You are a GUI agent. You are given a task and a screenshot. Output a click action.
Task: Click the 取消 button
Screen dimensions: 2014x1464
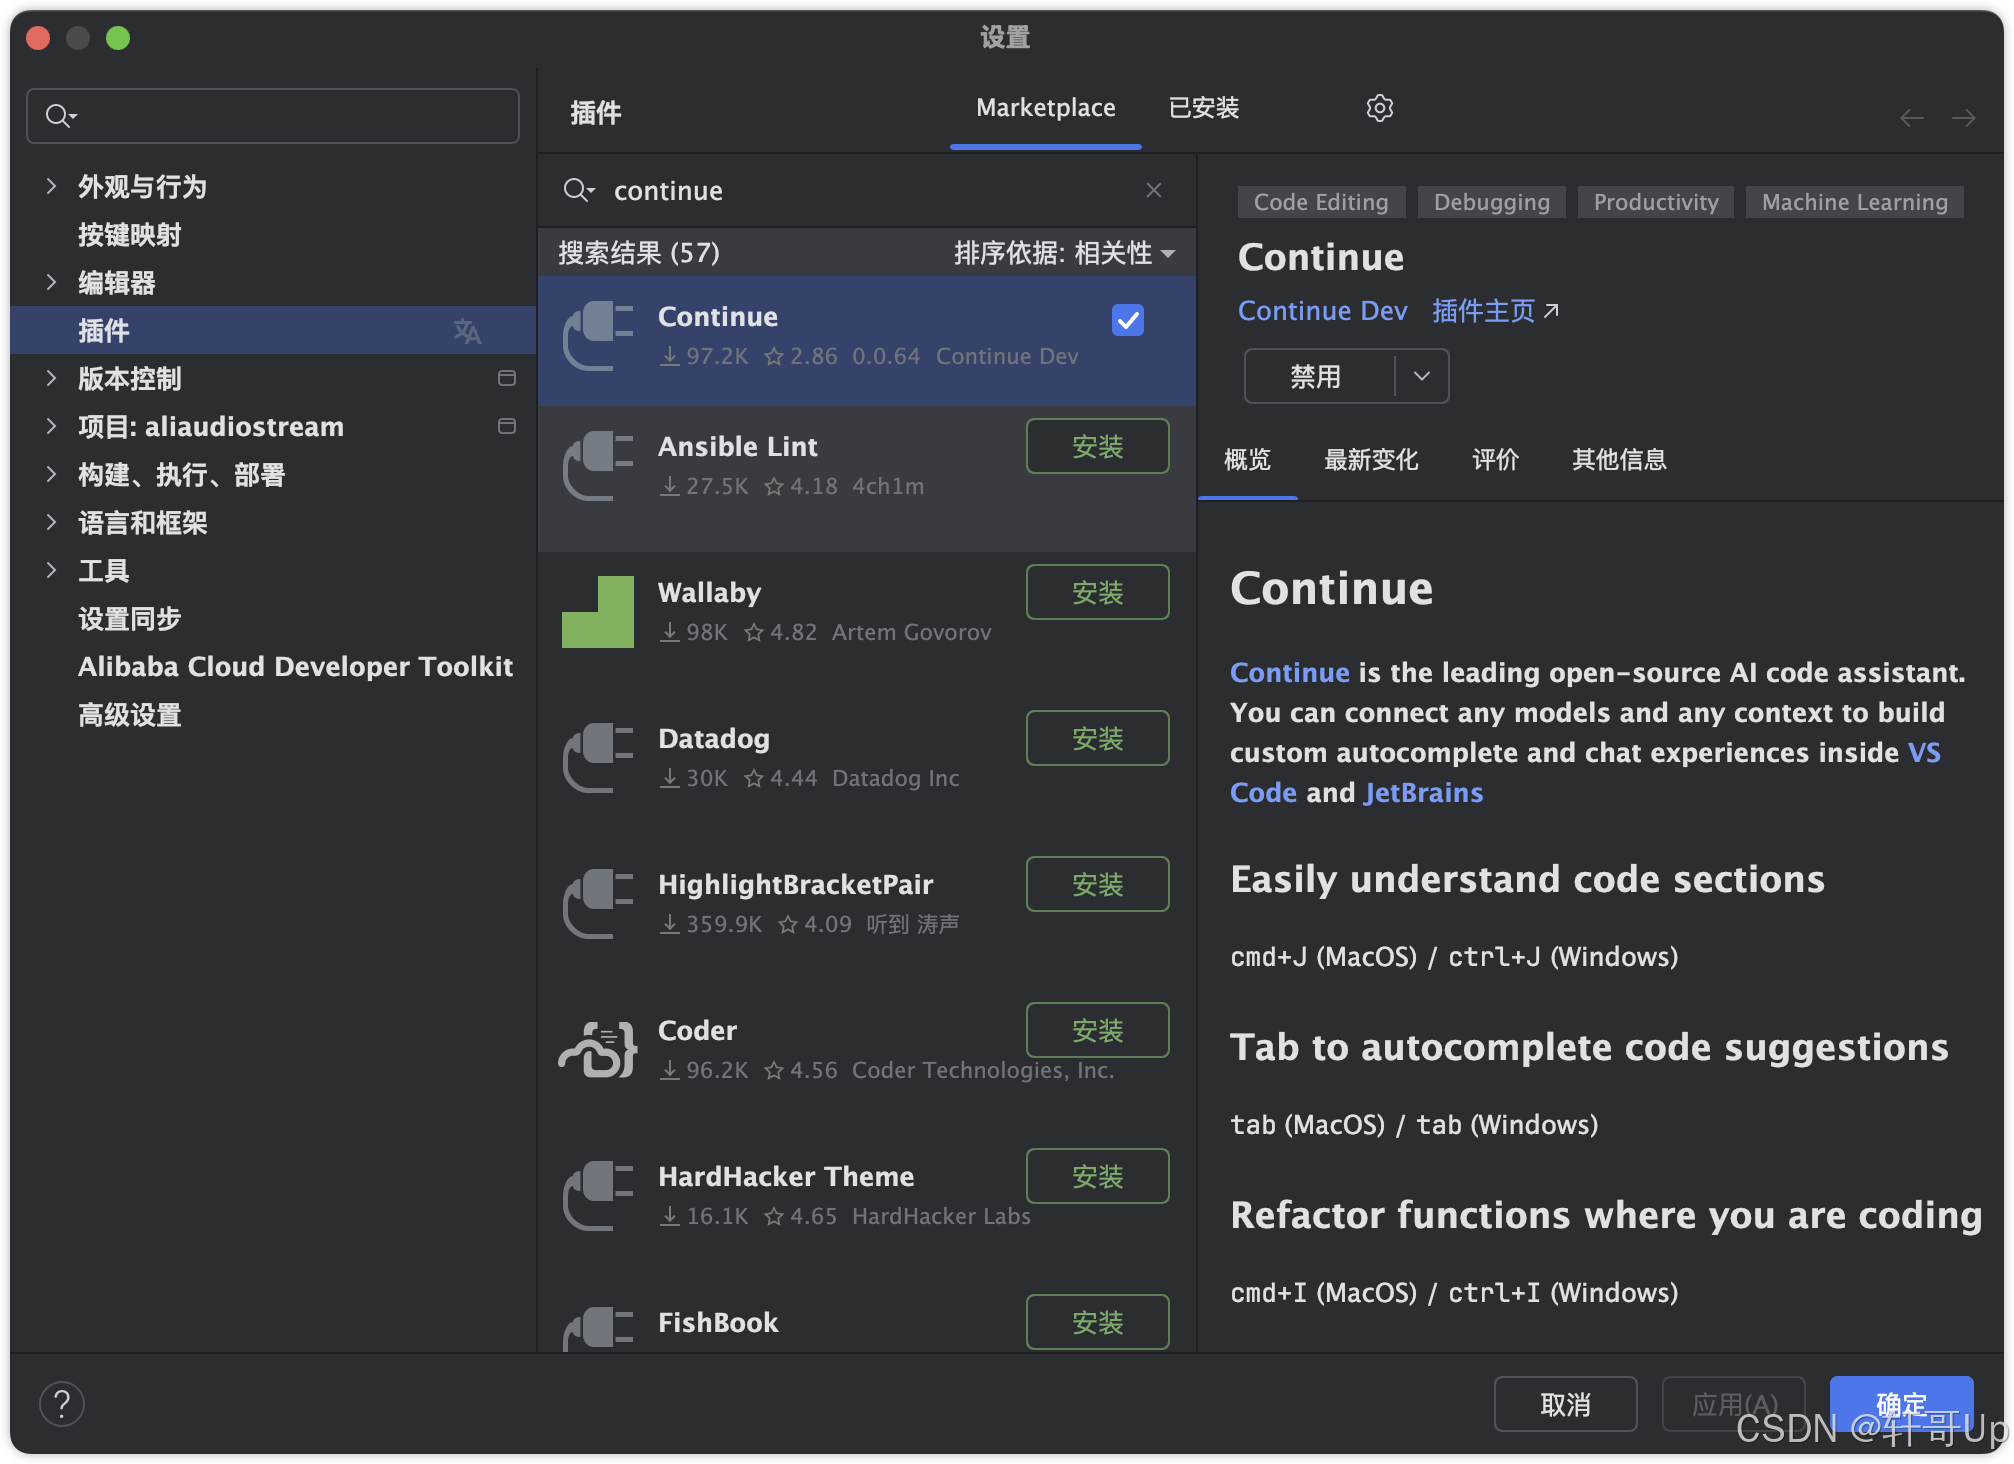1565,1404
